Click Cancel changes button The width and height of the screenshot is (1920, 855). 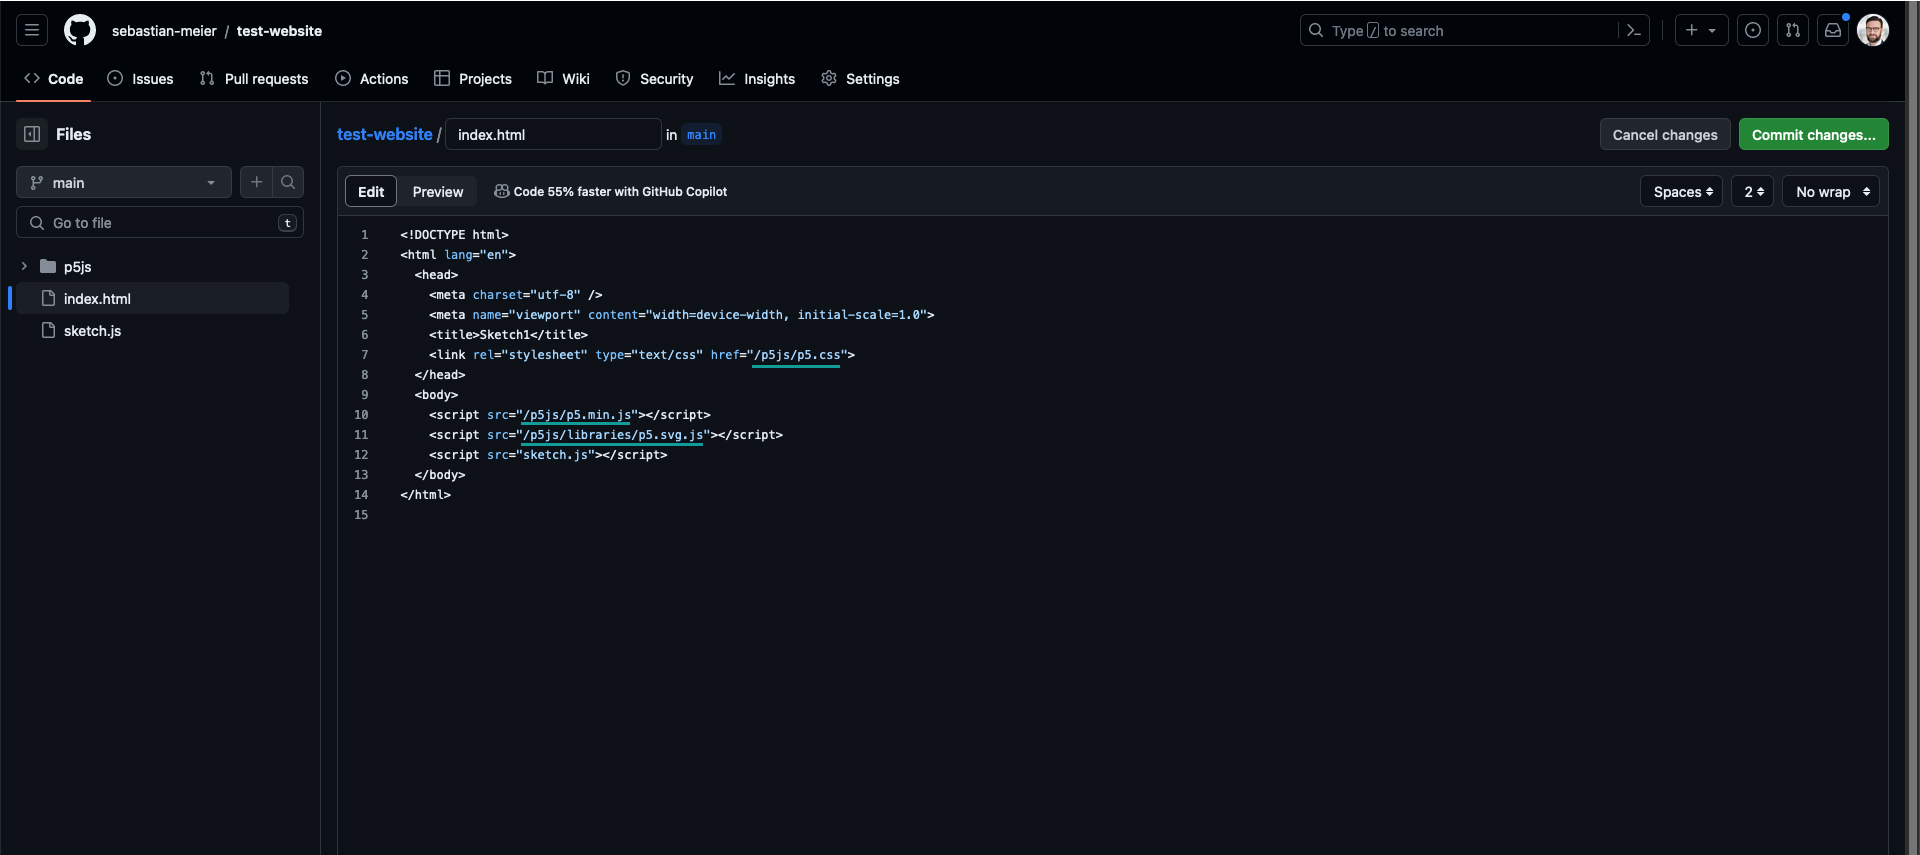click(x=1665, y=134)
